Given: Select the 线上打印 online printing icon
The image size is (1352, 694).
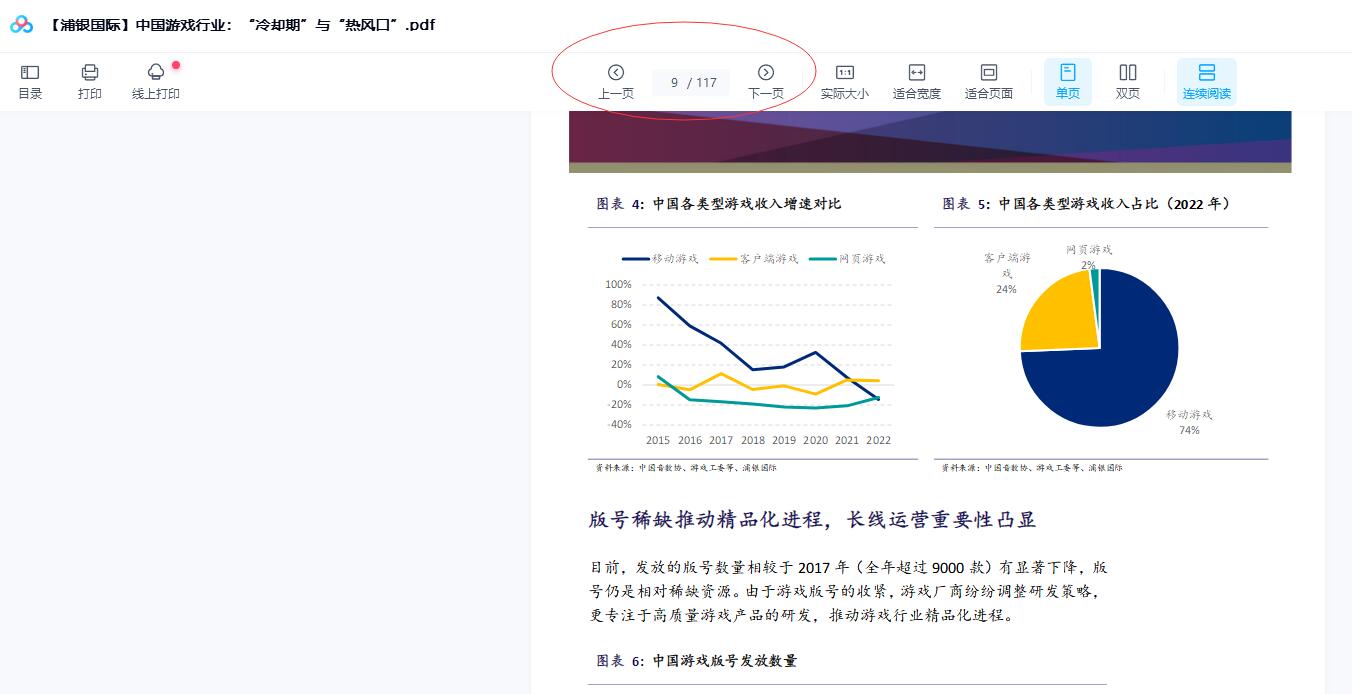Looking at the screenshot, I should 155,80.
